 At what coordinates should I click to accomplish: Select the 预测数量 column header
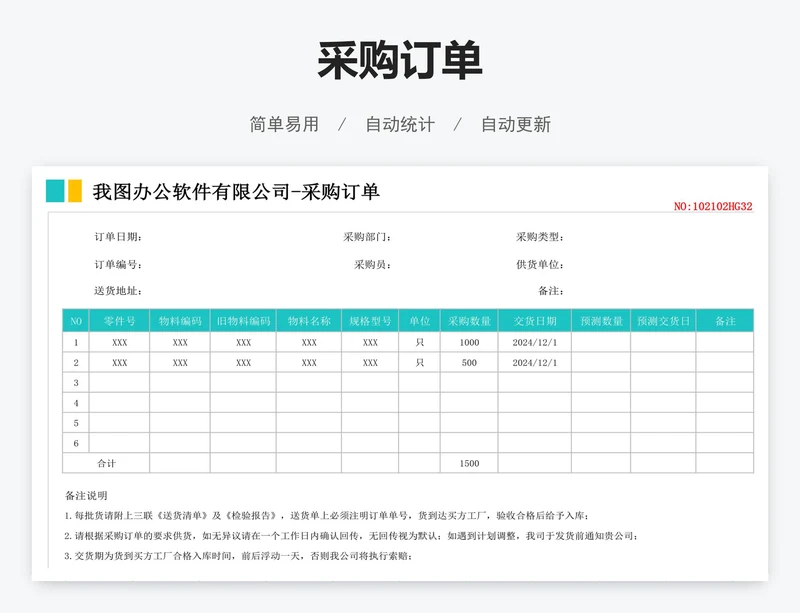tap(601, 321)
